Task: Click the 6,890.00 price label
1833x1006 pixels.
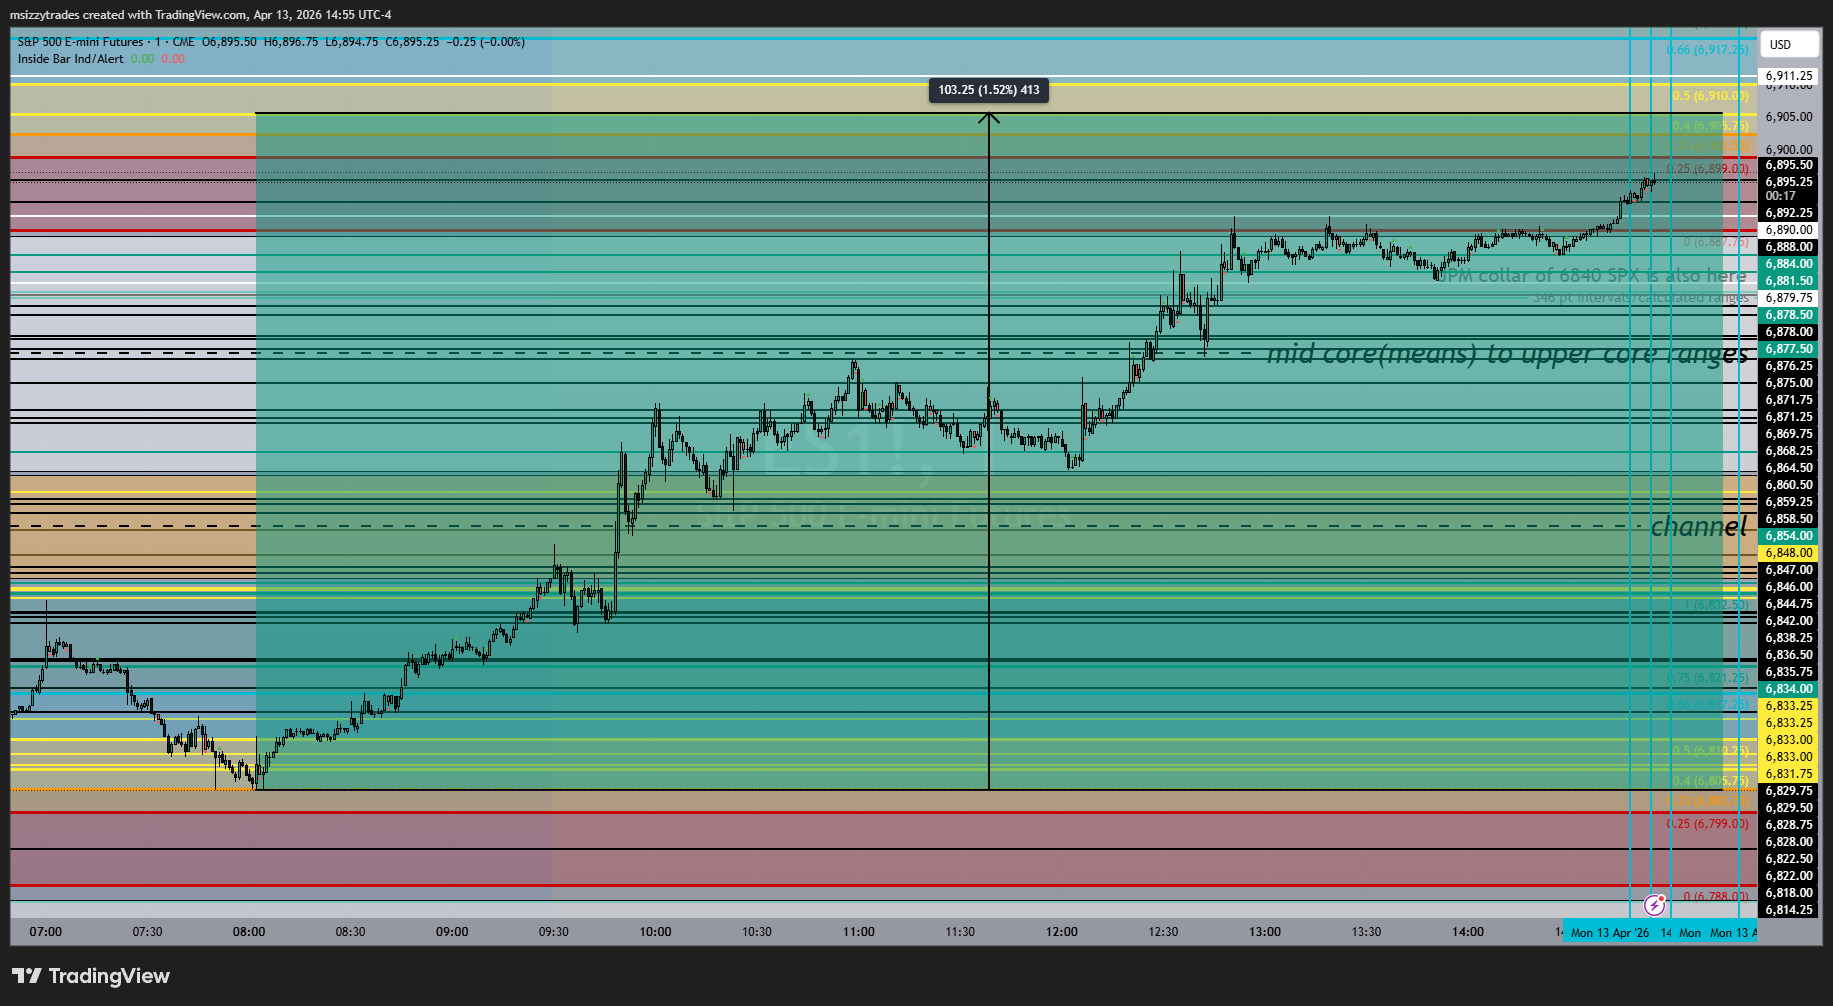Action: tap(1788, 230)
